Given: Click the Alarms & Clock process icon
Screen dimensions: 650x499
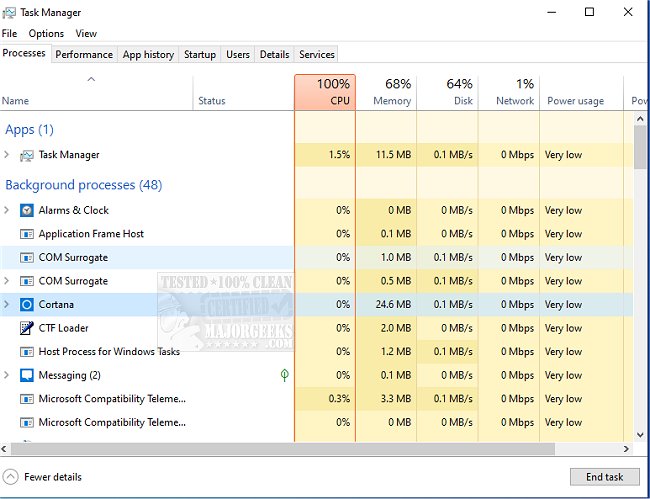Looking at the screenshot, I should pos(27,211).
